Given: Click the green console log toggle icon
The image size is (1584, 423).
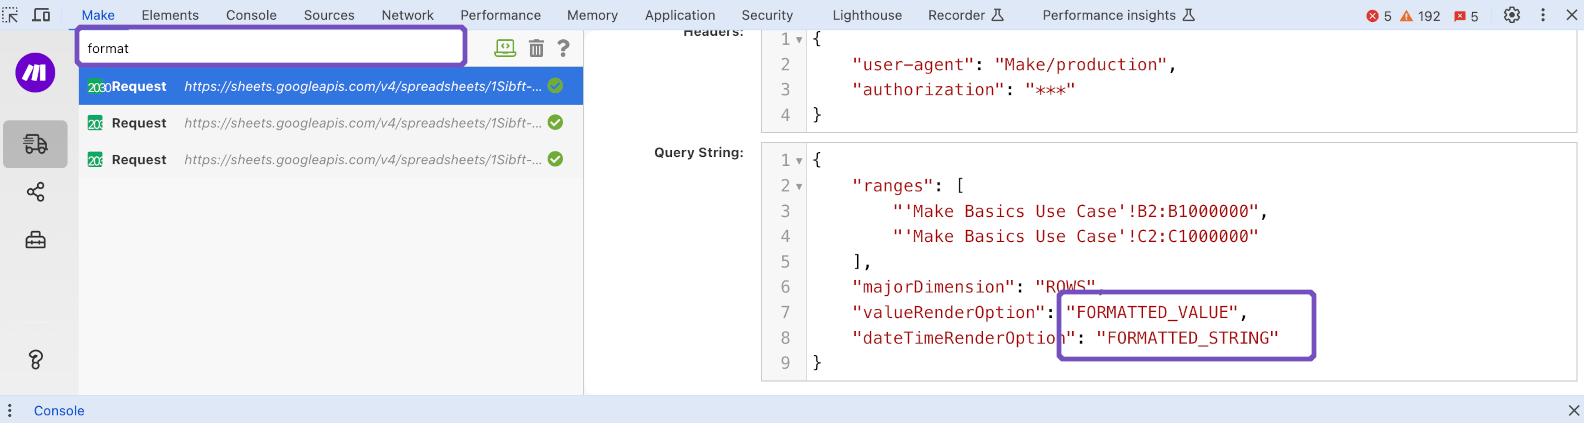Looking at the screenshot, I should point(505,48).
